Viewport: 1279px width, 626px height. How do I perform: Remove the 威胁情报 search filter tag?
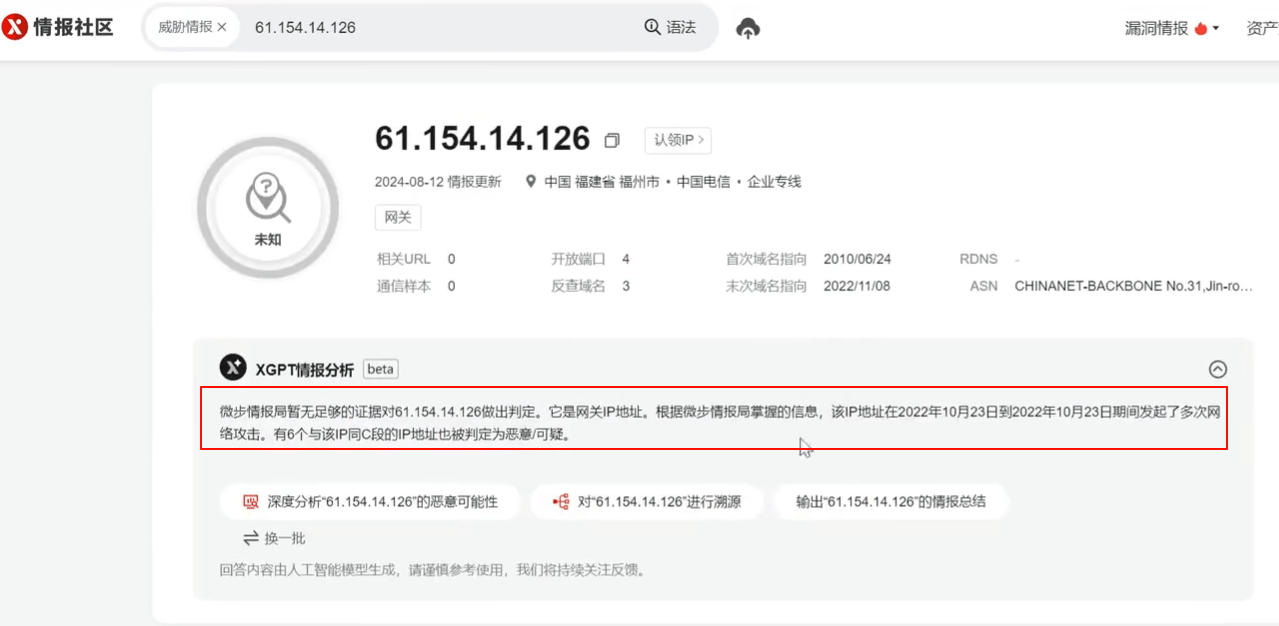pos(222,28)
